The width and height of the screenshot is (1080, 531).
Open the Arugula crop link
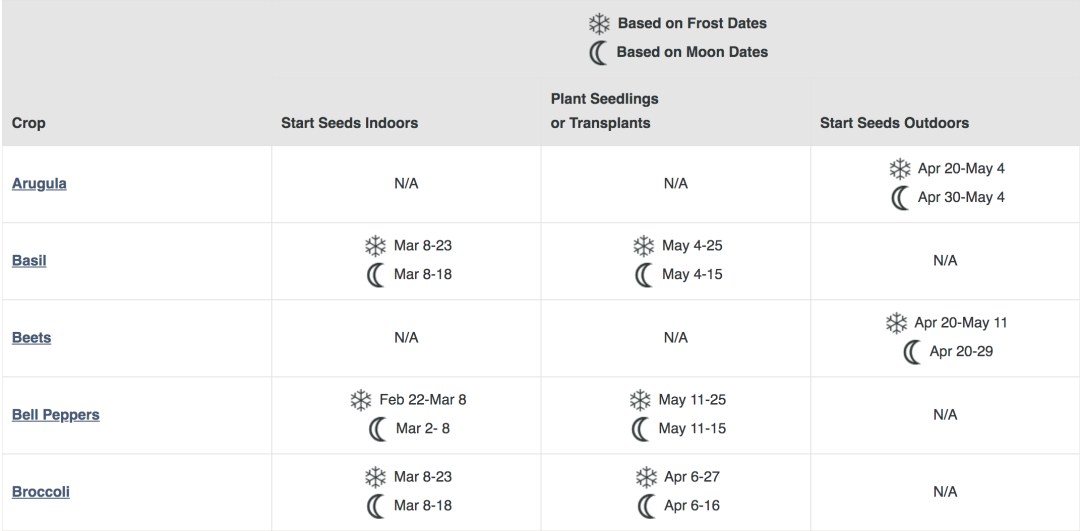click(39, 184)
